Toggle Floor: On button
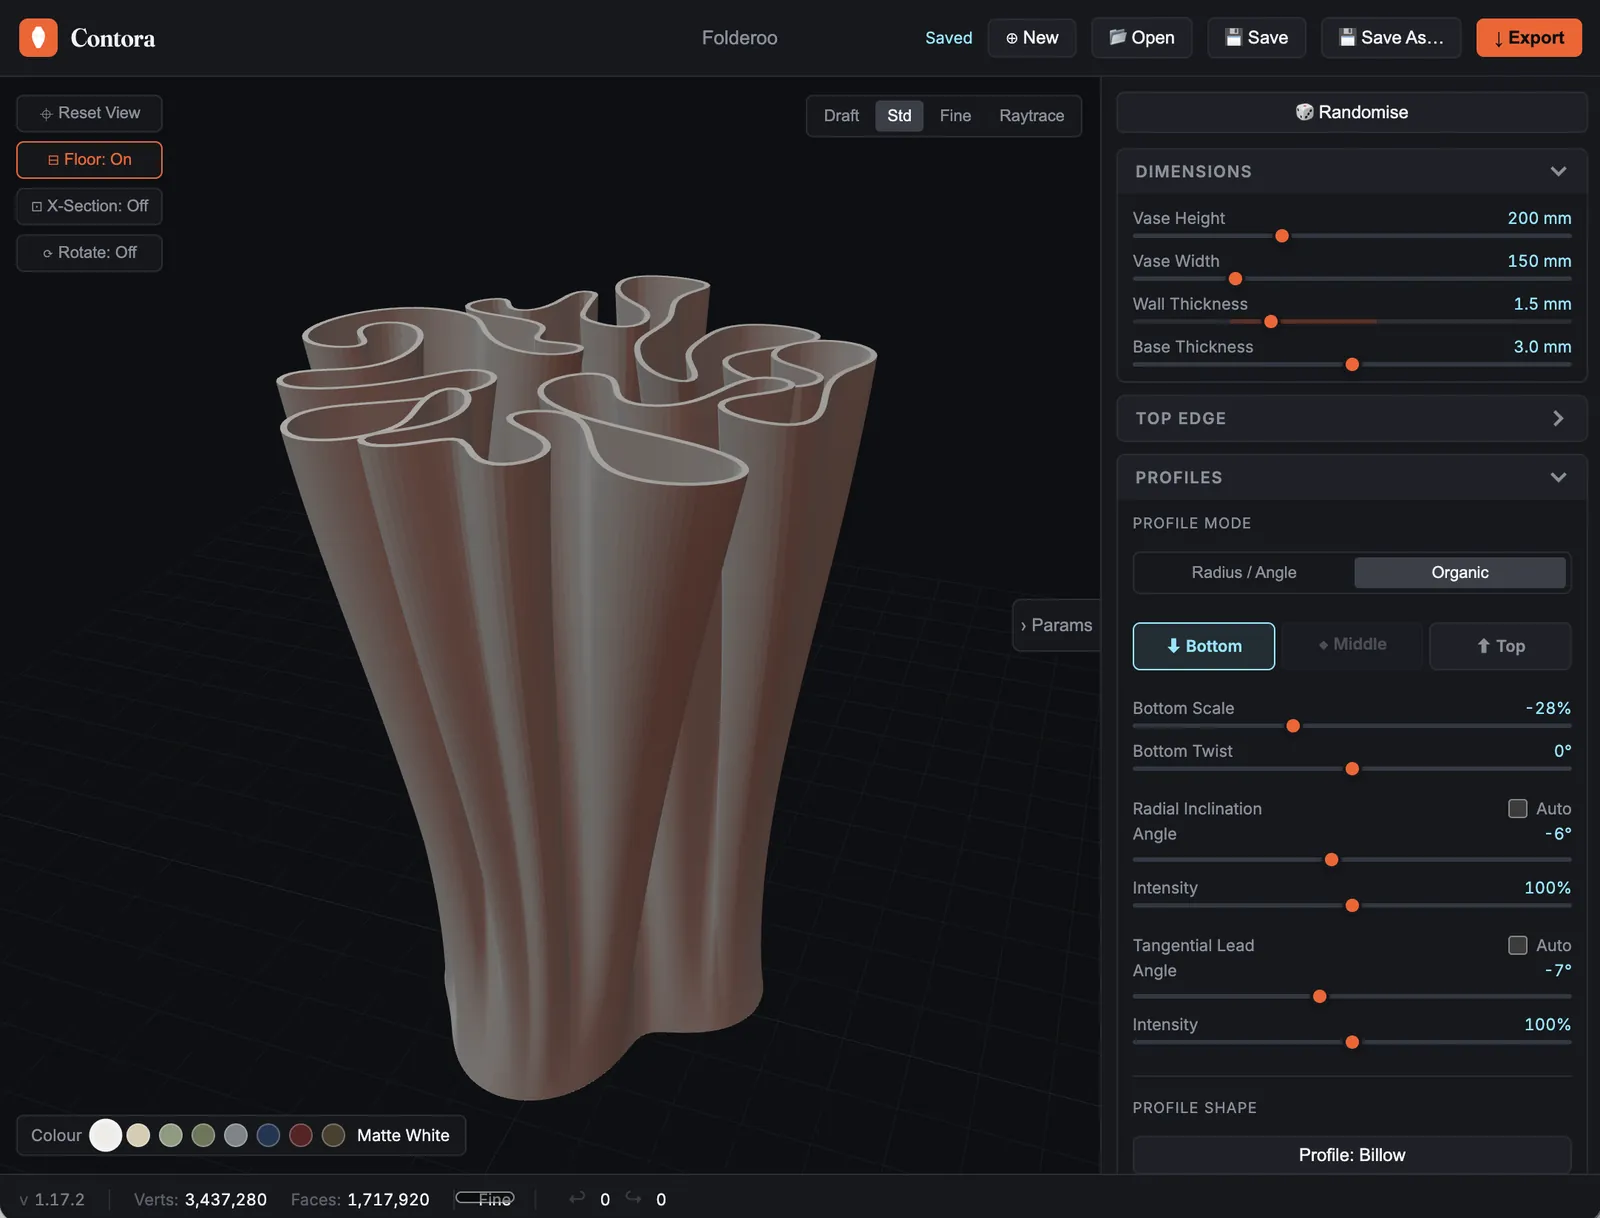 point(89,160)
